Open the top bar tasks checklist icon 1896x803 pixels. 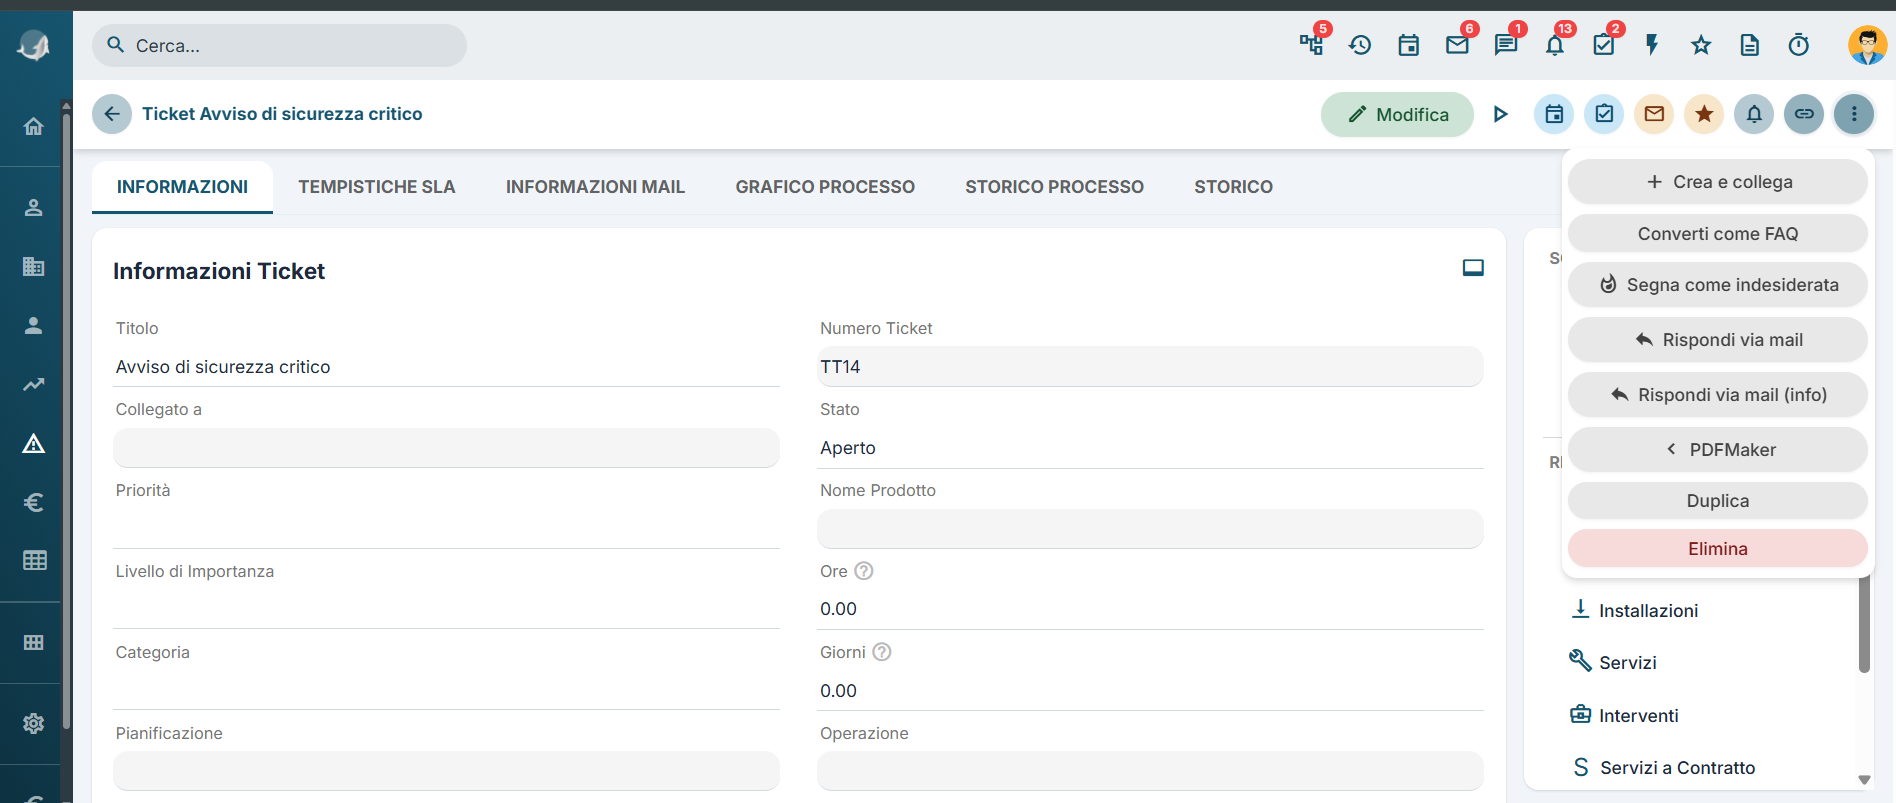coord(1604,45)
